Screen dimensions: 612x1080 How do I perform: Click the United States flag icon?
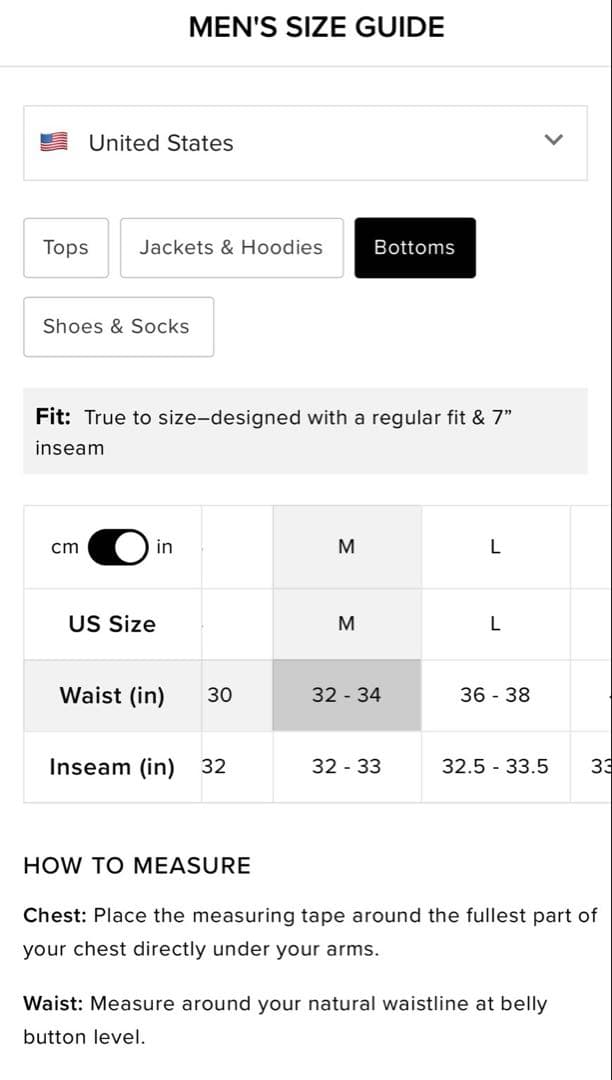point(53,143)
